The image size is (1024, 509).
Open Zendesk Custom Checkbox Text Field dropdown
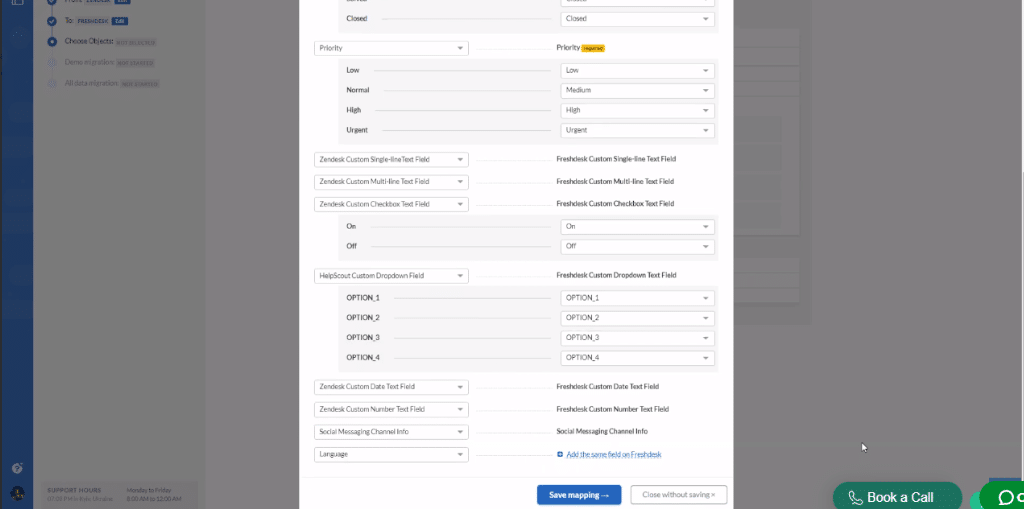pos(391,204)
